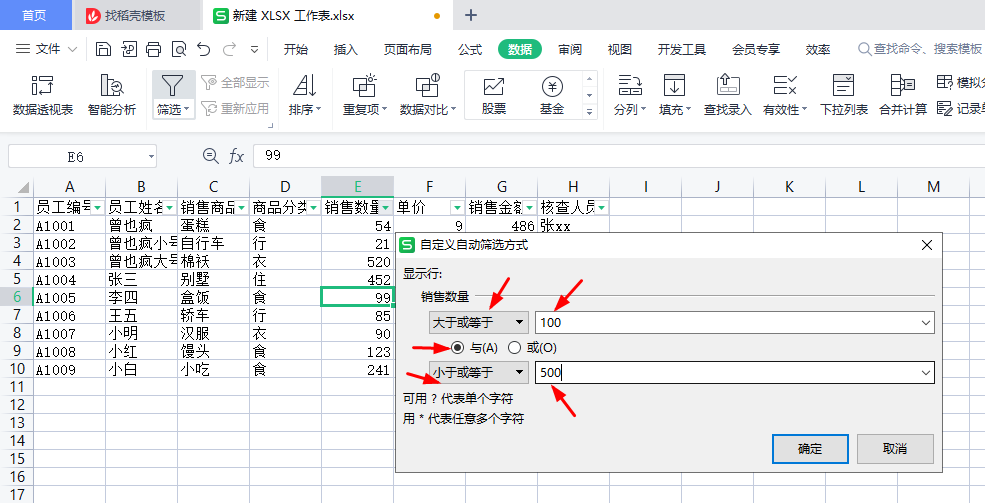Click the redo arrow icon
This screenshot has height=503, width=985.
pyautogui.click(x=229, y=49)
